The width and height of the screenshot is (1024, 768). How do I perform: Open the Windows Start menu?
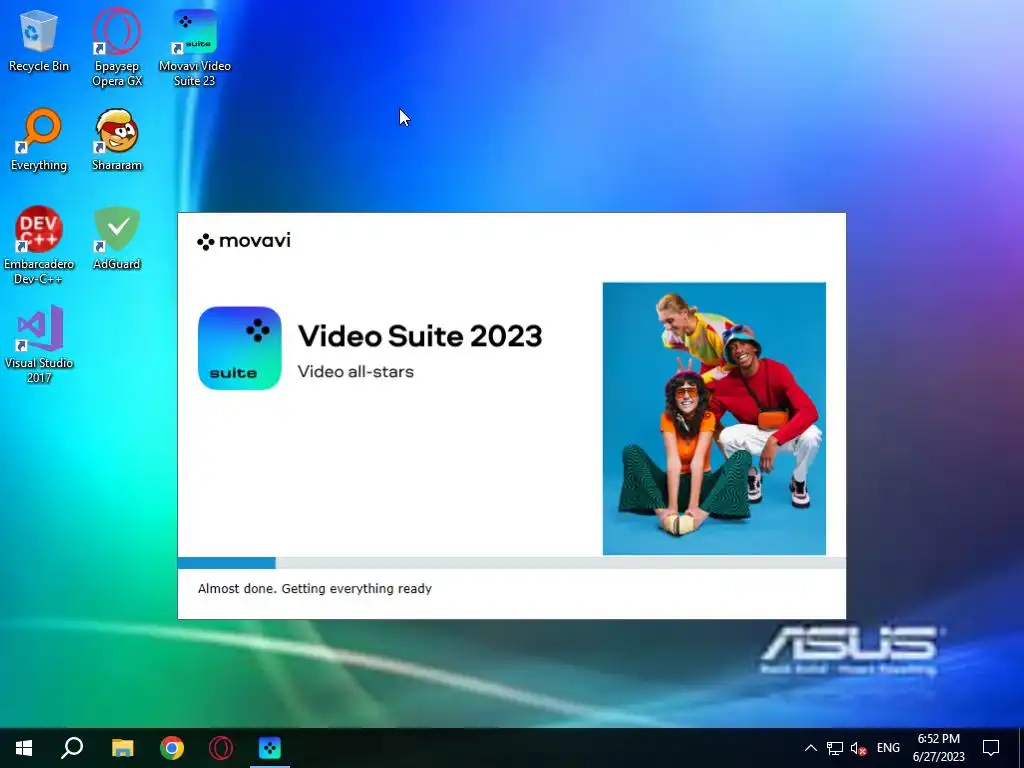pyautogui.click(x=24, y=748)
